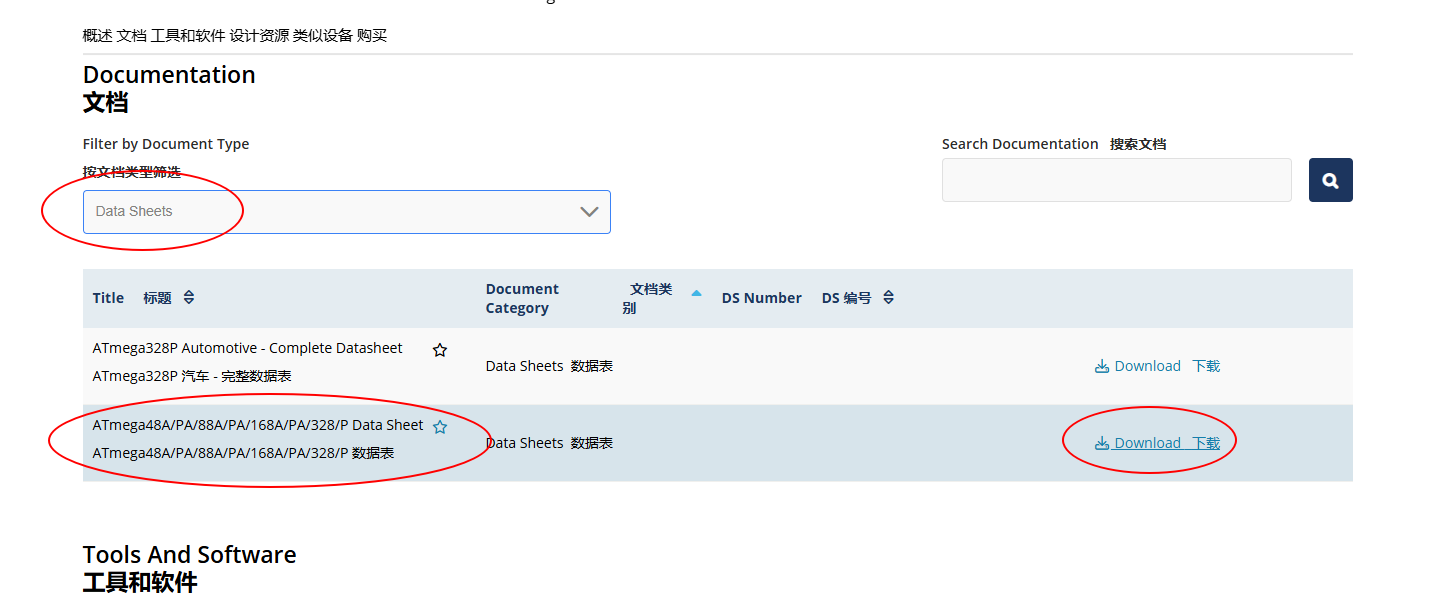Open the 工具和软件 tab

point(188,36)
